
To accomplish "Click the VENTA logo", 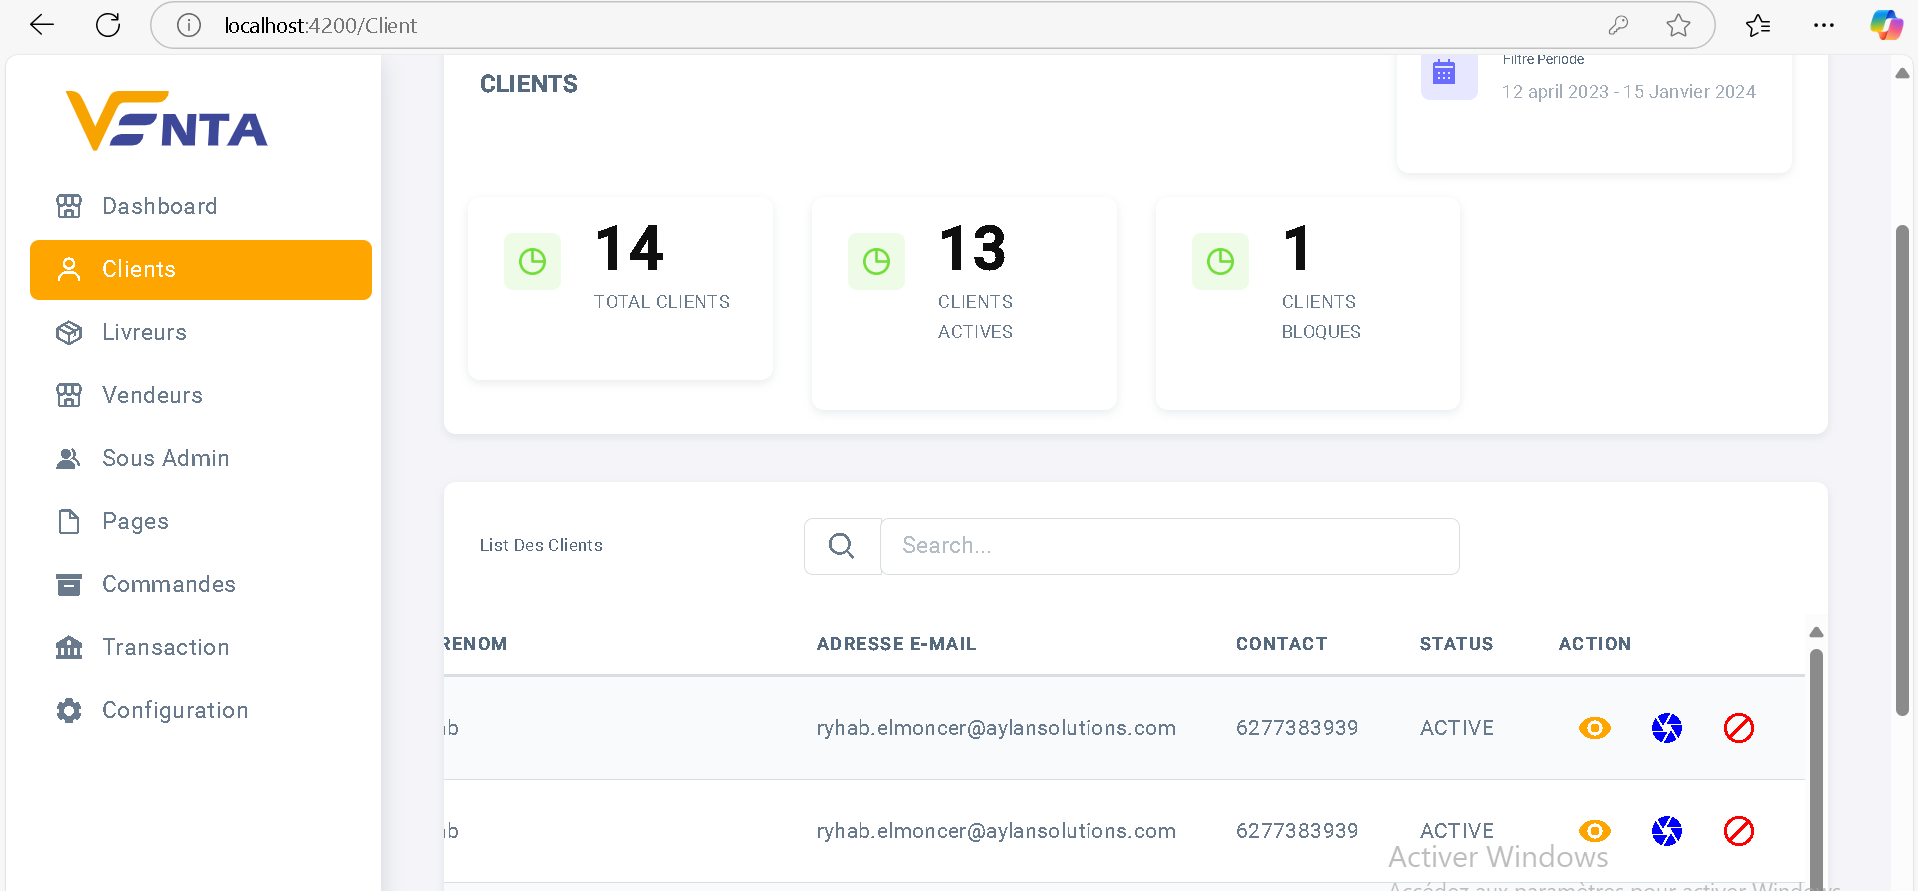I will (167, 120).
